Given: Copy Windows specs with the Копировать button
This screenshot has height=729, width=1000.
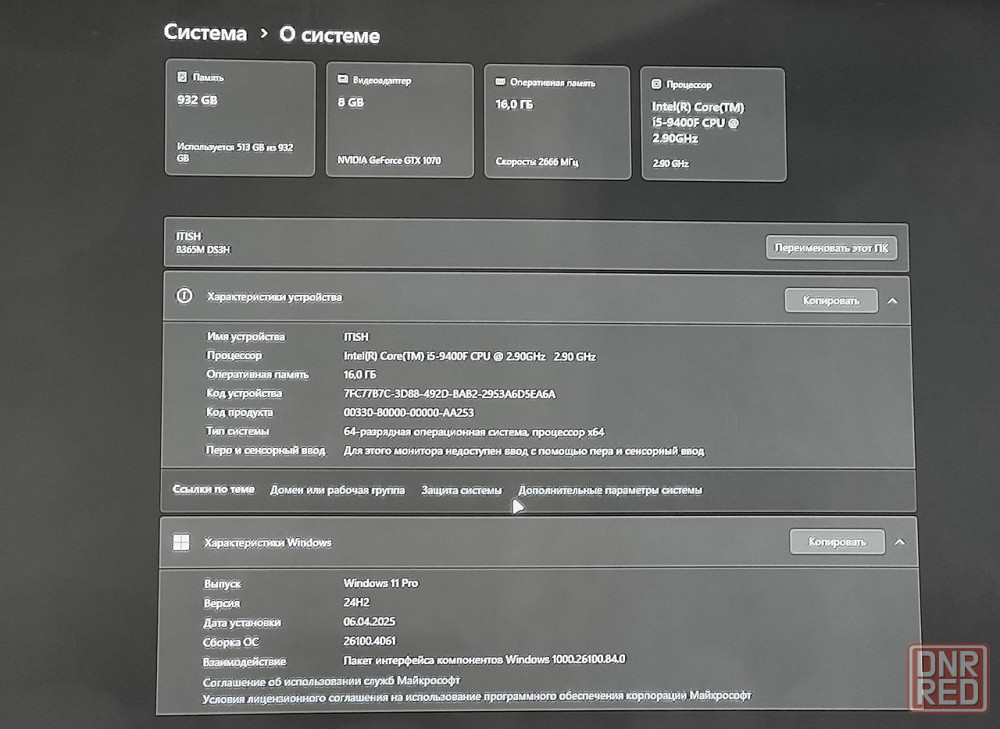Looking at the screenshot, I should [837, 542].
